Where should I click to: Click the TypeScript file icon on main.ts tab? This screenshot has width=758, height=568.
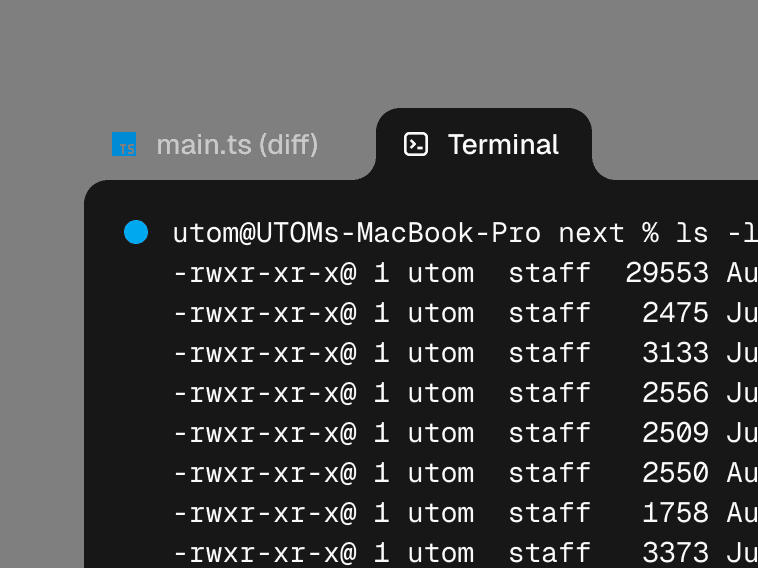click(124, 145)
